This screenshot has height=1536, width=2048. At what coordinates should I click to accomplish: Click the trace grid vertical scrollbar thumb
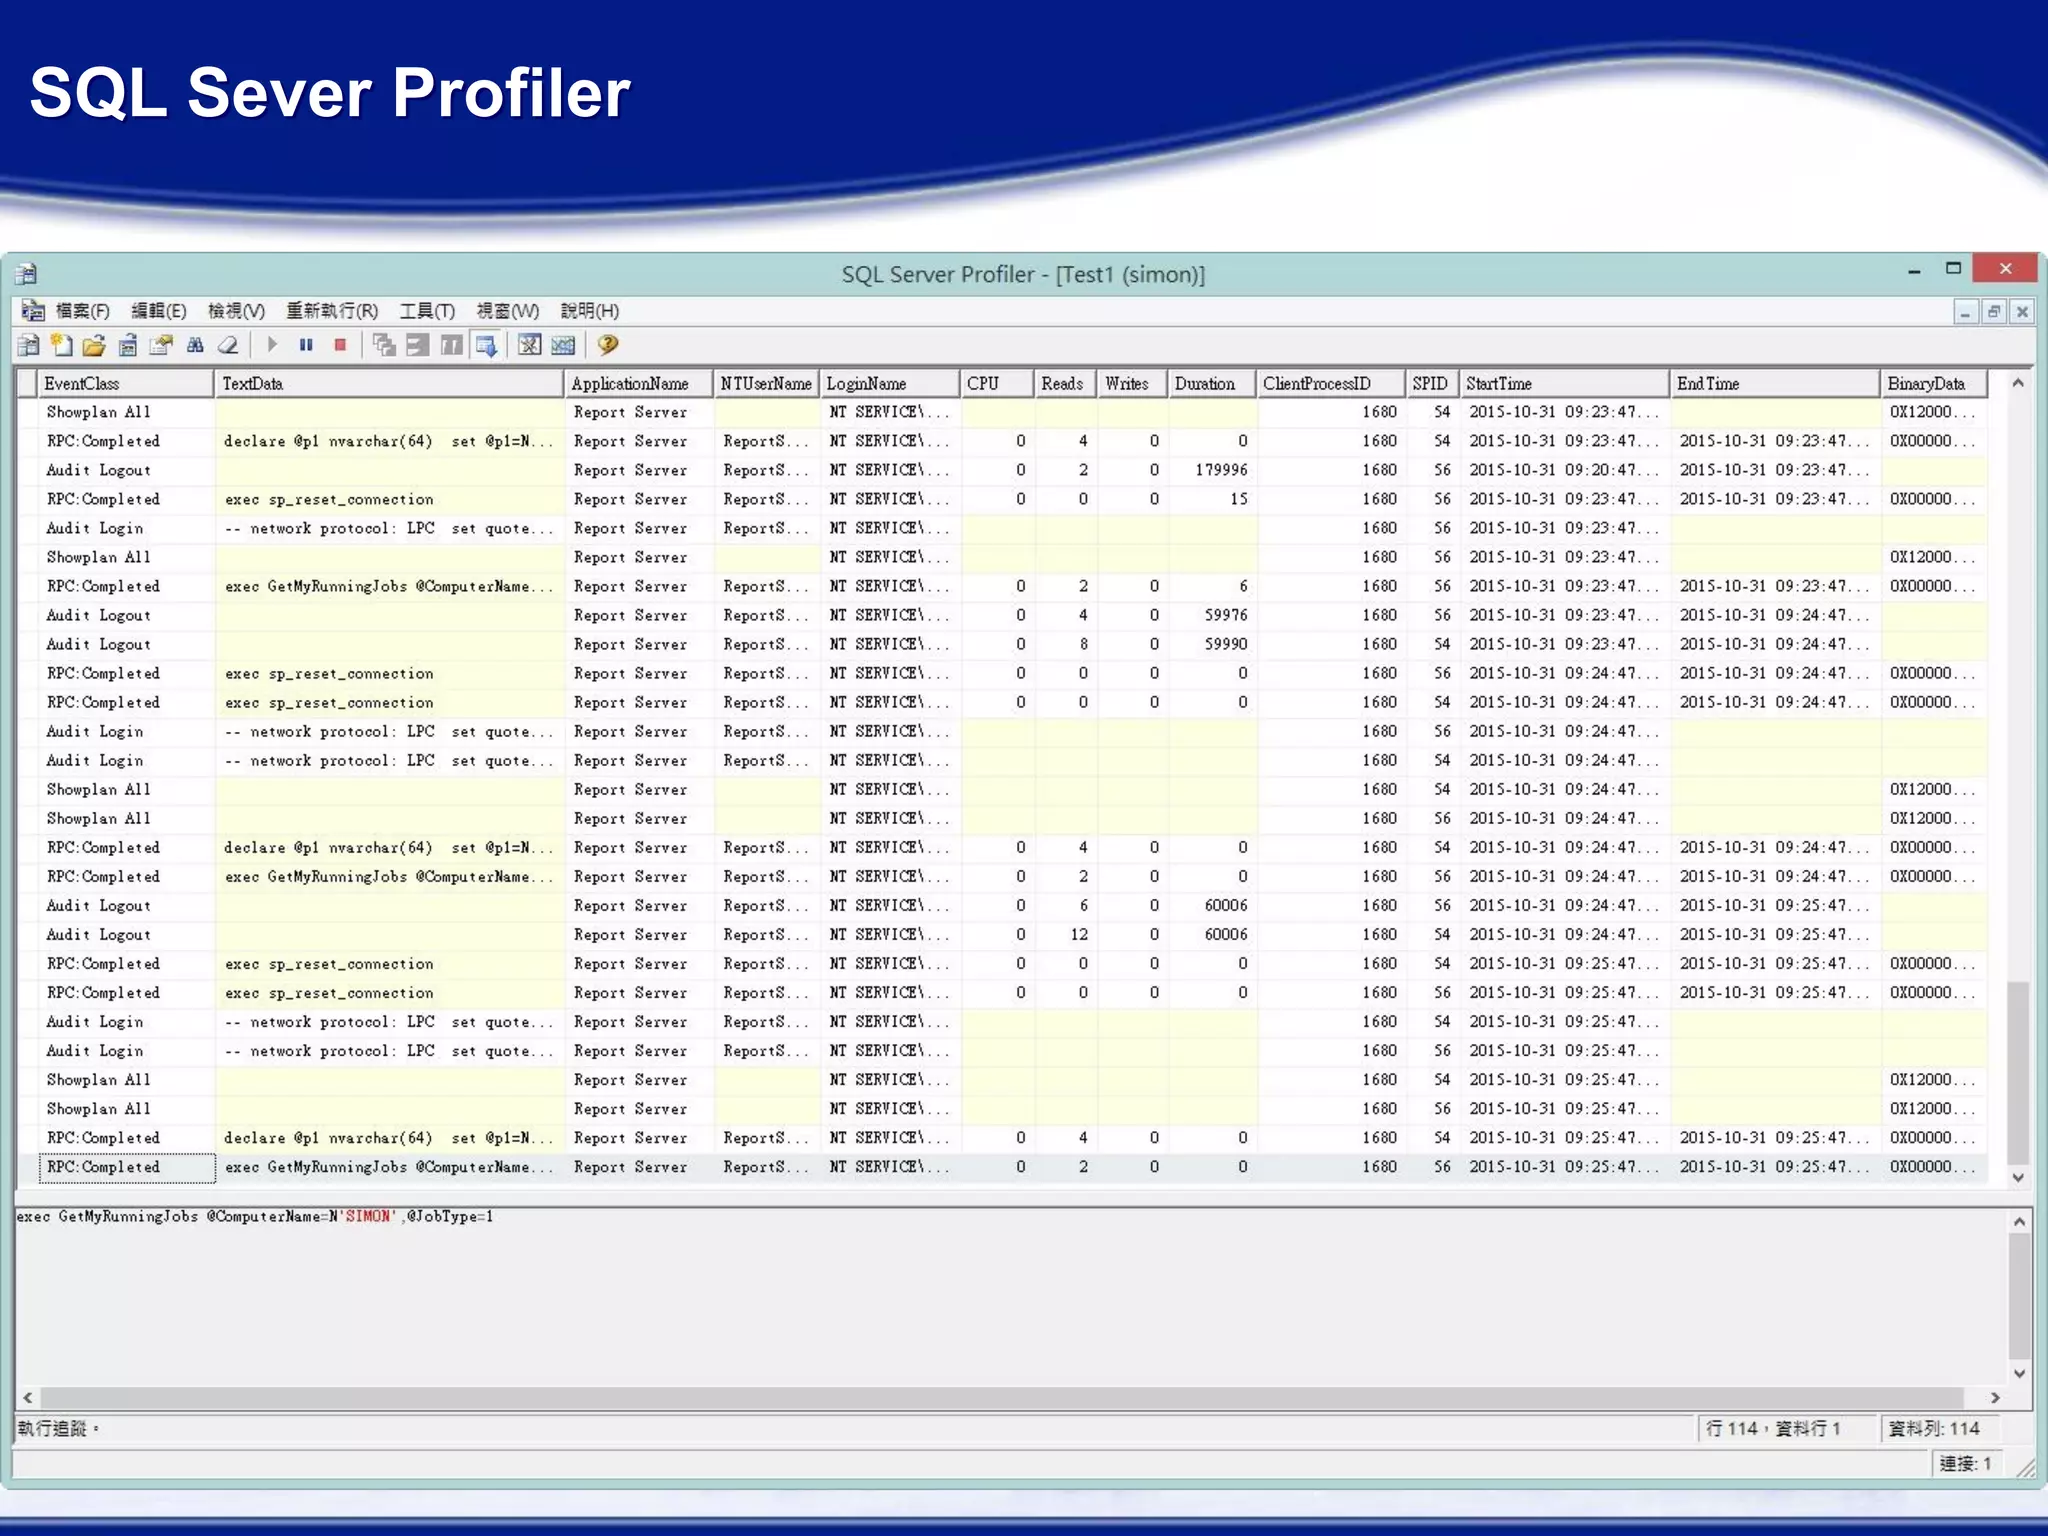pyautogui.click(x=2018, y=1073)
